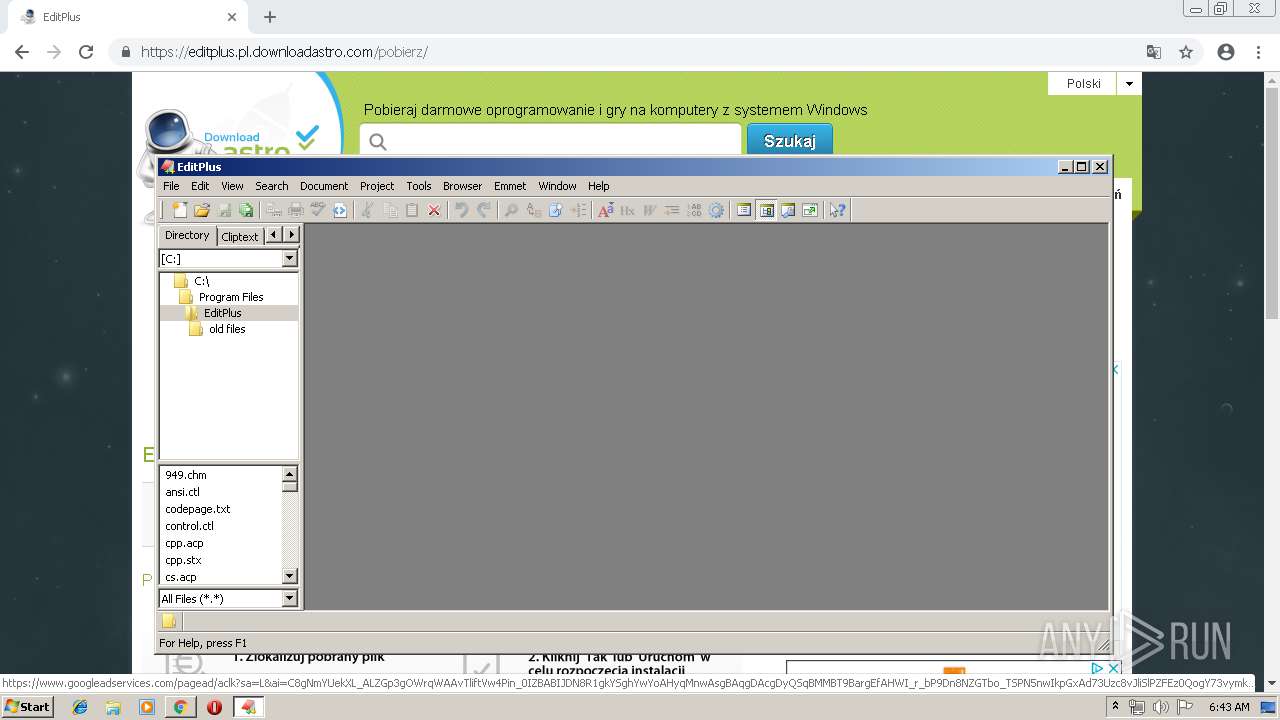1280x720 pixels.
Task: Select cpp.acp in the file list
Action: point(185,543)
